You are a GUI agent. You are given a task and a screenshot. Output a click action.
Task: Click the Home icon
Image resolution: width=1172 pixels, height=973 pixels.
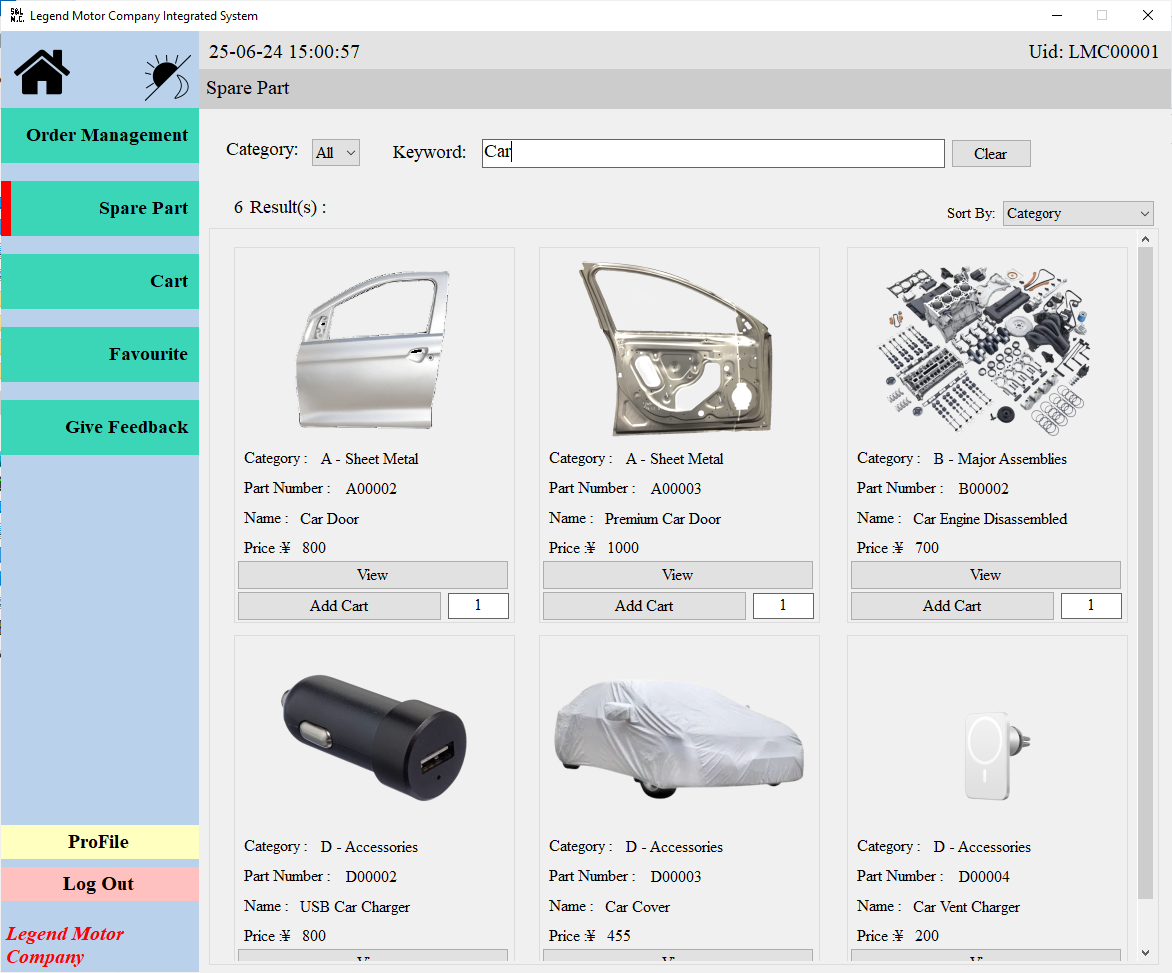39,71
